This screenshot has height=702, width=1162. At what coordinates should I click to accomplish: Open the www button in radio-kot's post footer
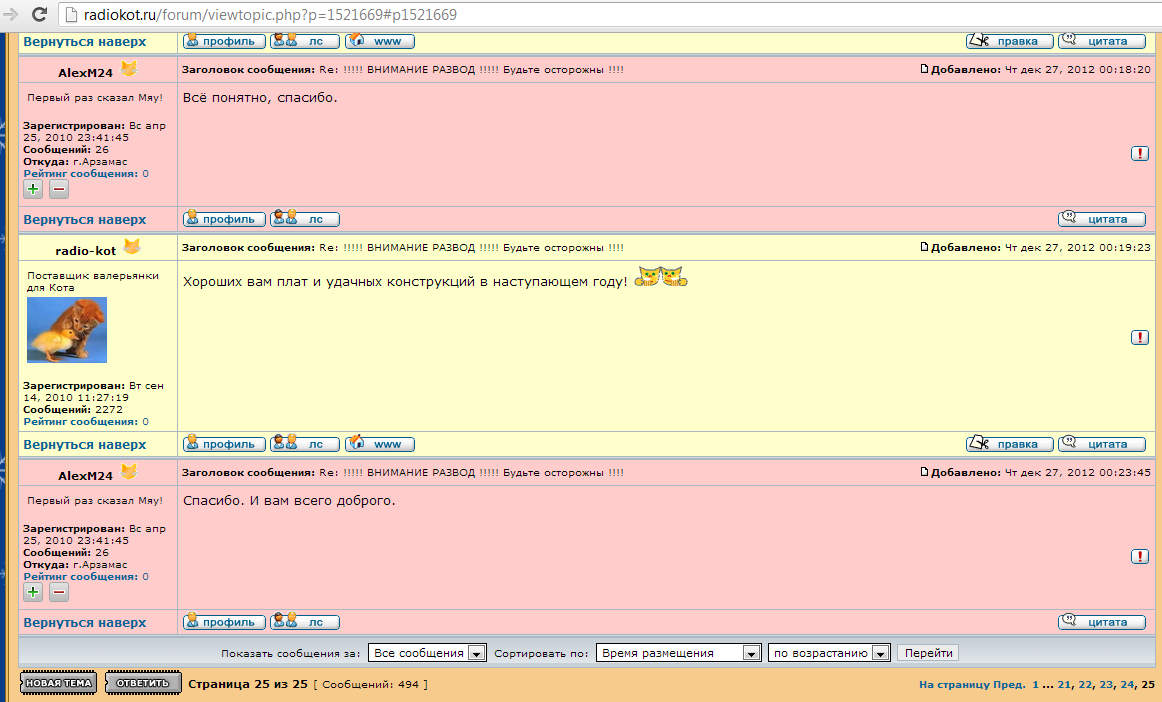click(x=380, y=444)
